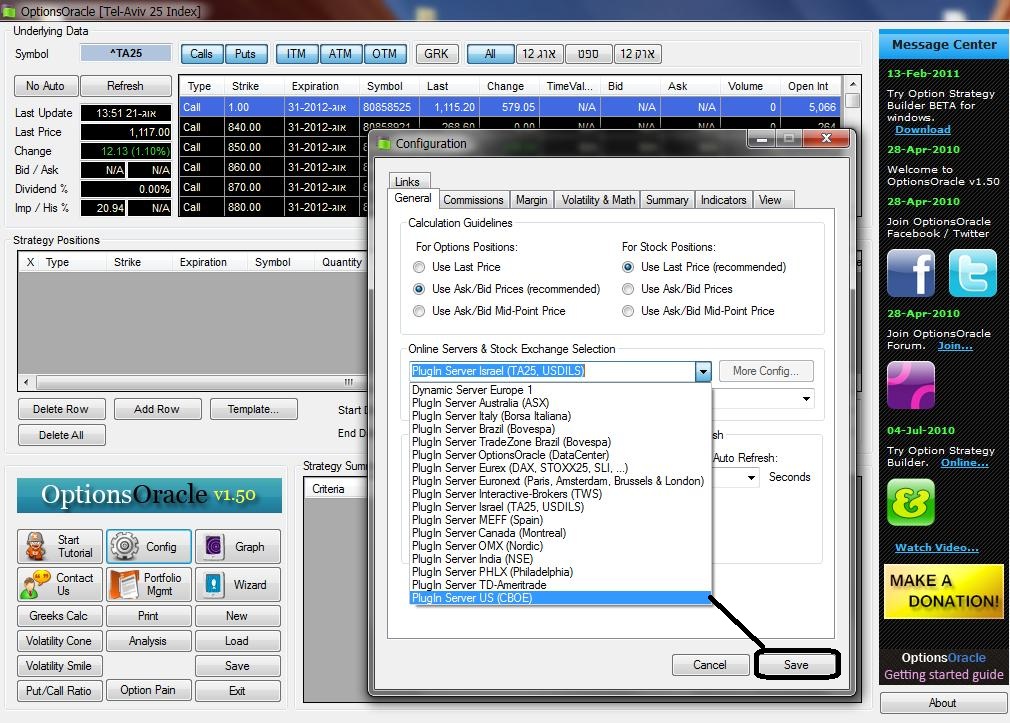The width and height of the screenshot is (1010, 723).
Task: Launch the Wizard icon button
Action: click(x=237, y=584)
